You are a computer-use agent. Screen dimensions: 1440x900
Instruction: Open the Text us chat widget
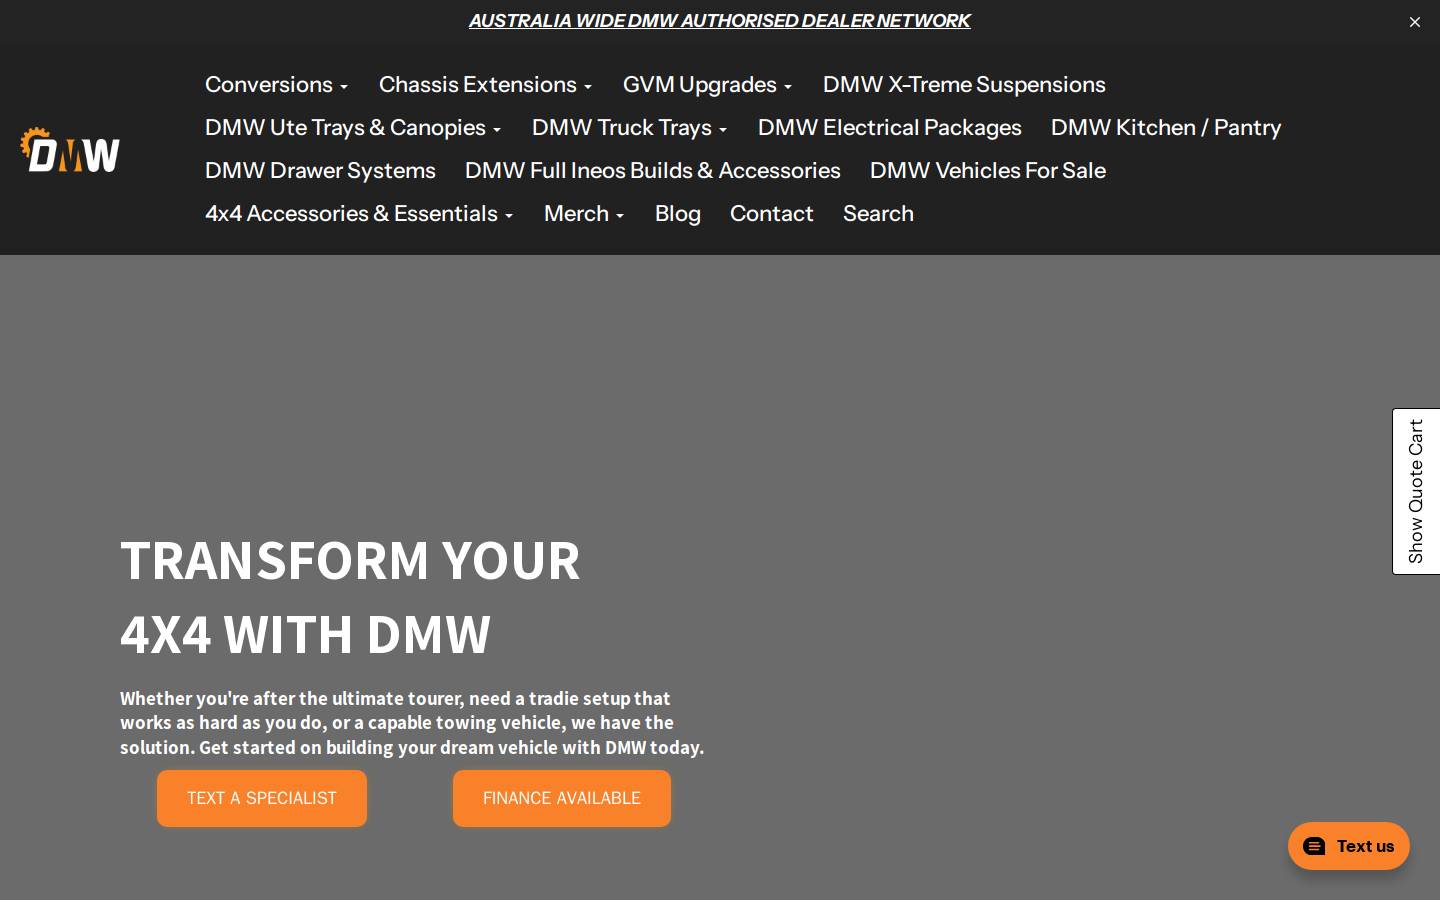point(1348,846)
